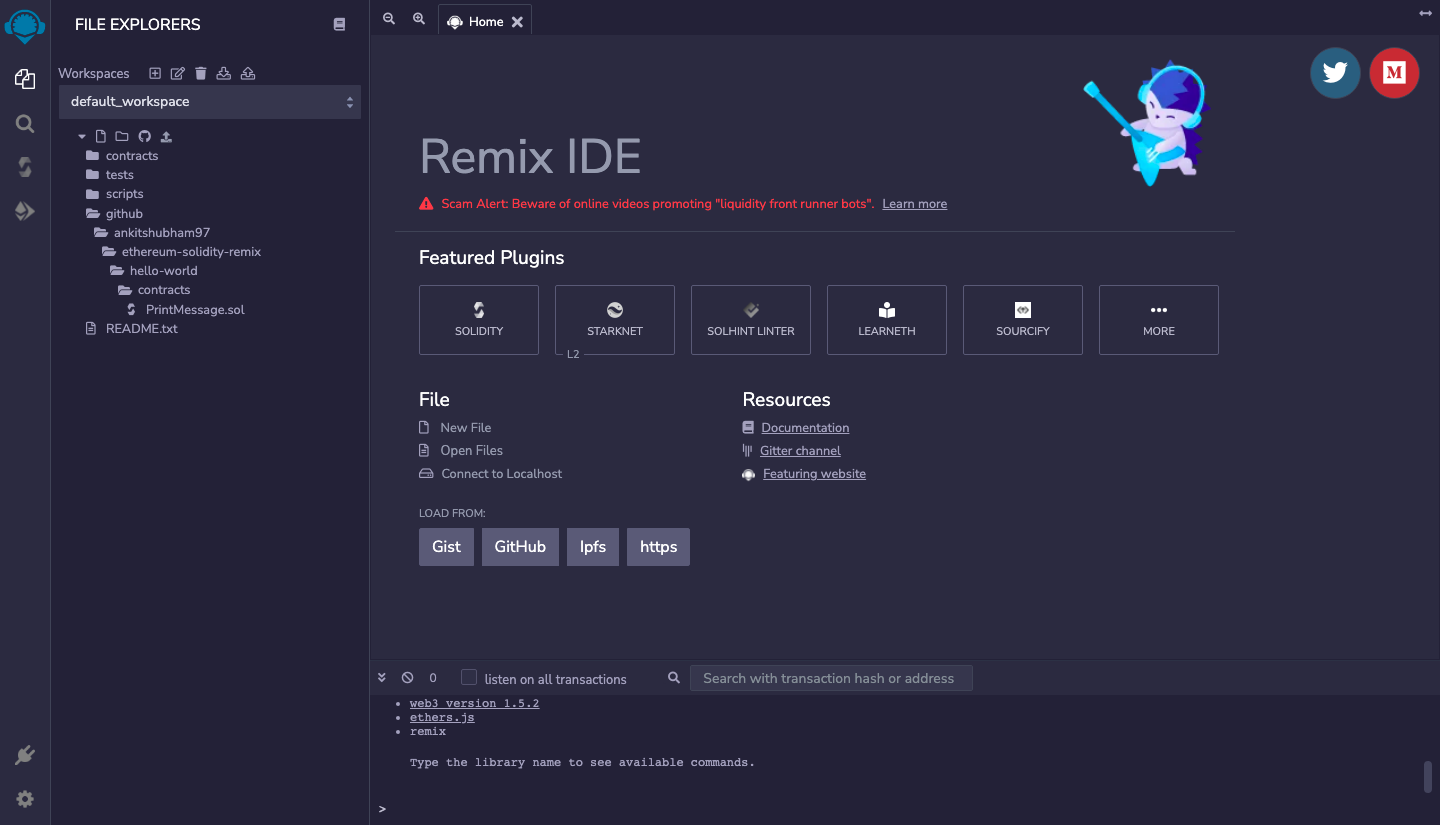
Task: Click the web3 version 1.5.2 link
Action: 474,703
